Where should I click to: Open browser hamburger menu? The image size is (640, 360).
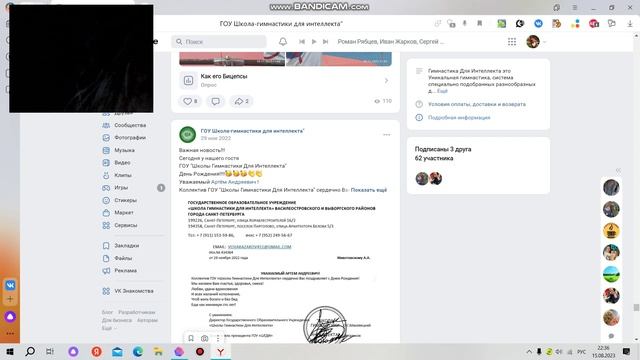575,7
